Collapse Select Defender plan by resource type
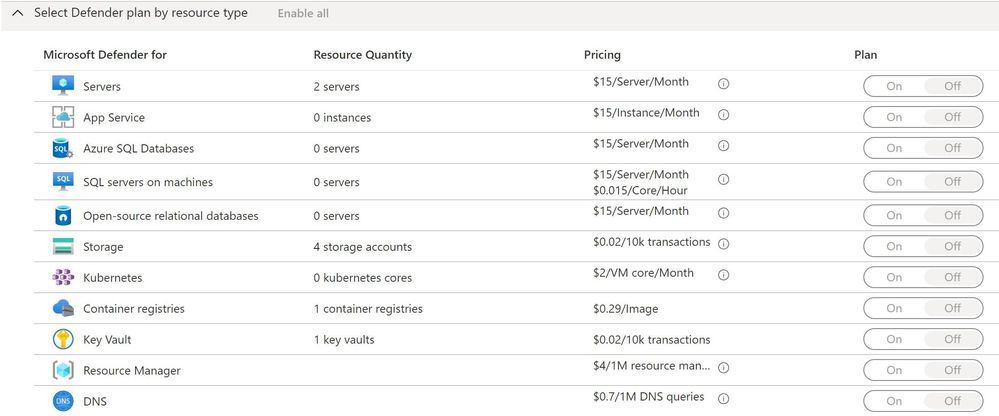This screenshot has height=416, width=999. pyautogui.click(x=17, y=13)
